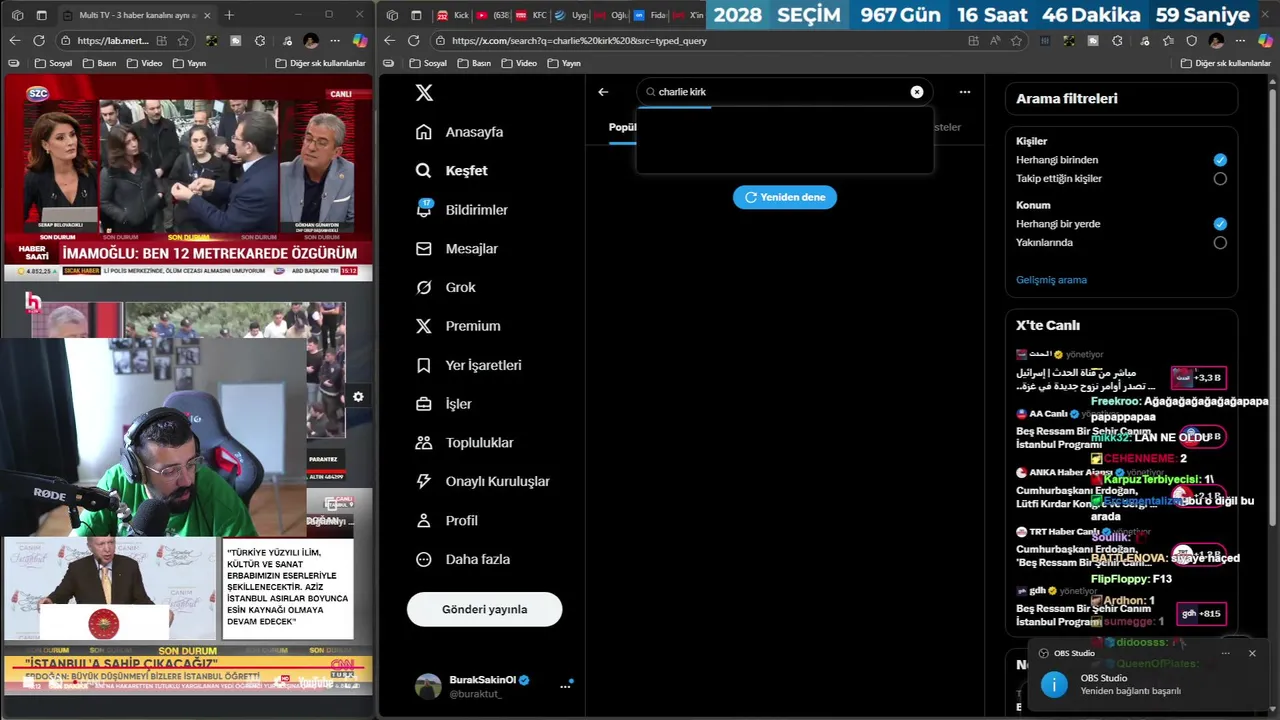Switch to the YouTube (638) tab

pos(493,15)
